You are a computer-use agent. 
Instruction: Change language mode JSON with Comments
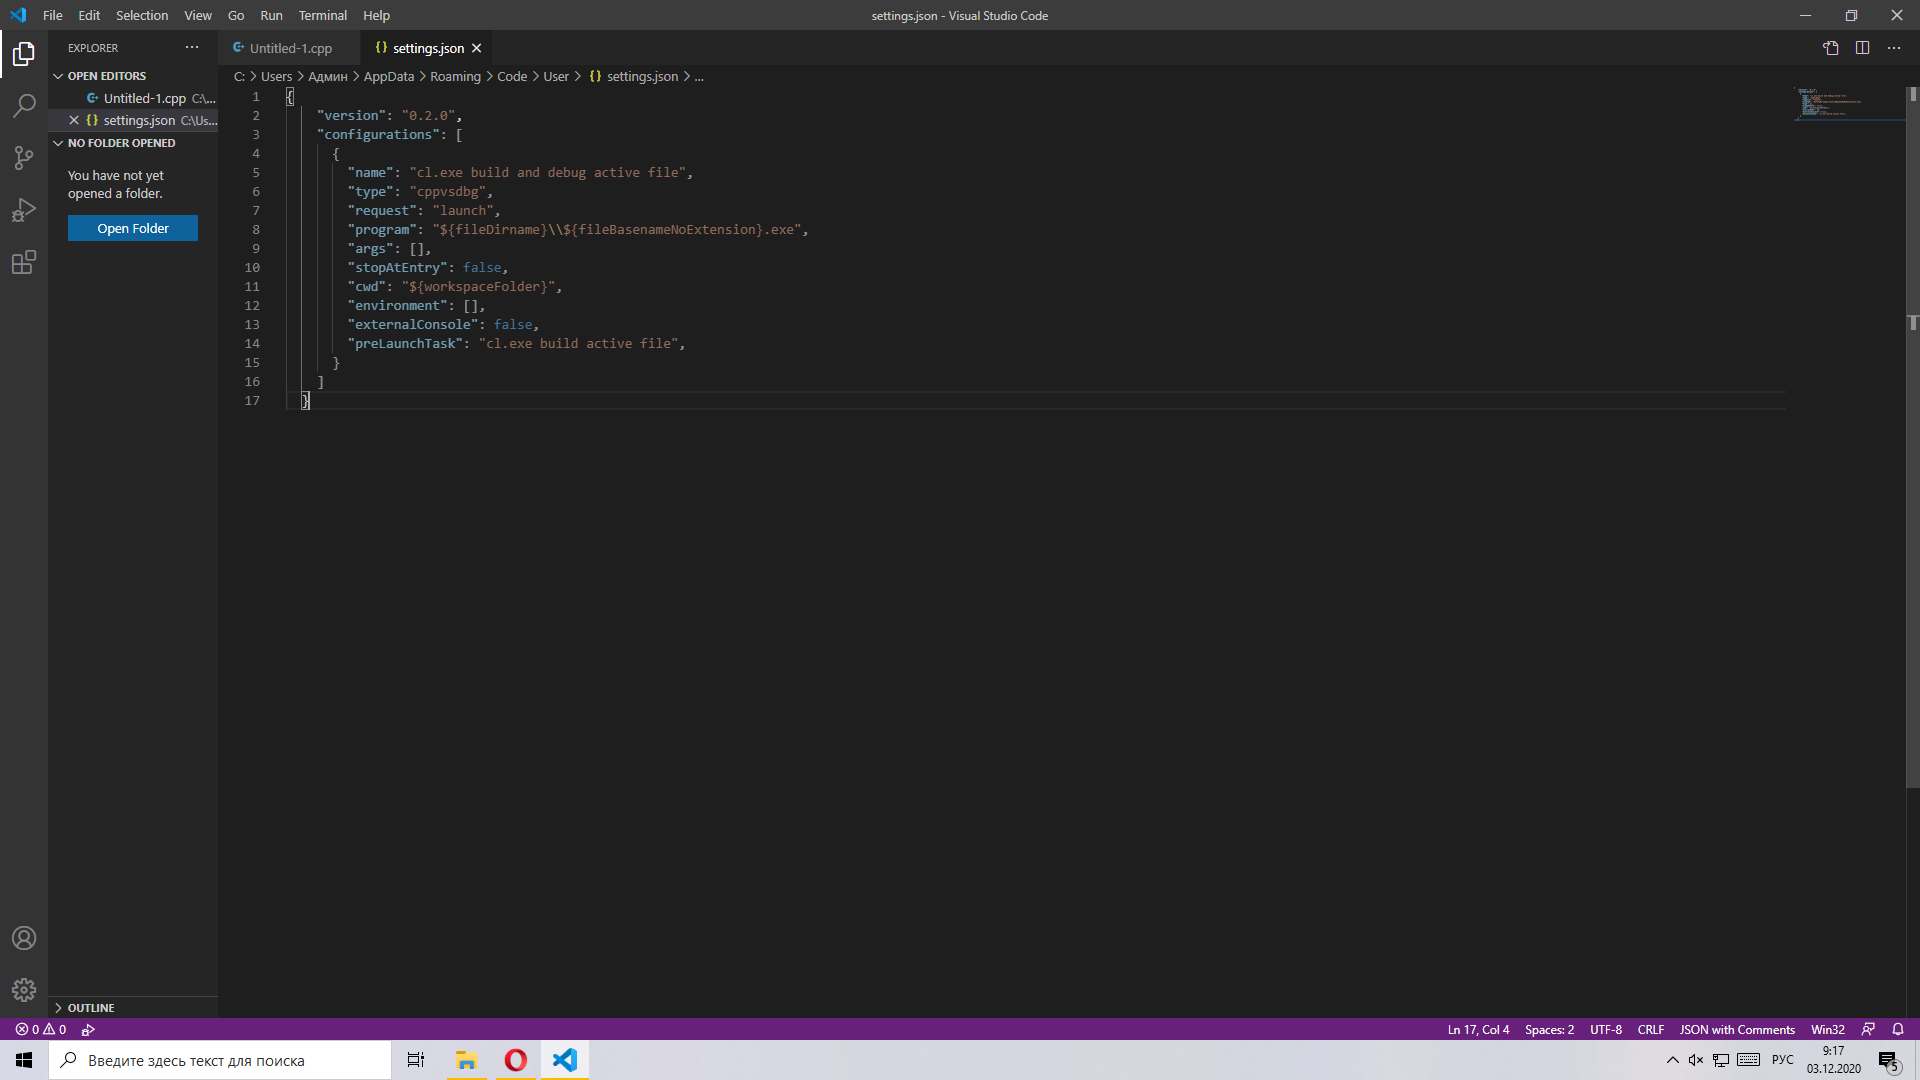[1737, 1029]
